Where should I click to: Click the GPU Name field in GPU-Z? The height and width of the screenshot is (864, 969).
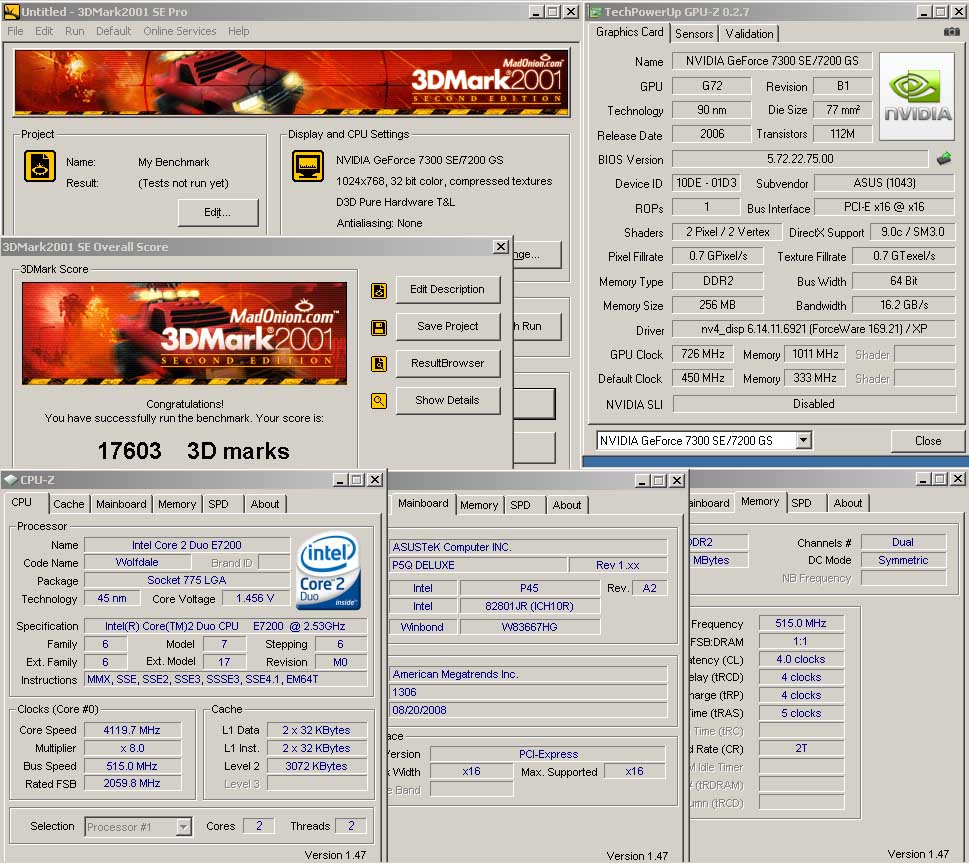tap(772, 61)
